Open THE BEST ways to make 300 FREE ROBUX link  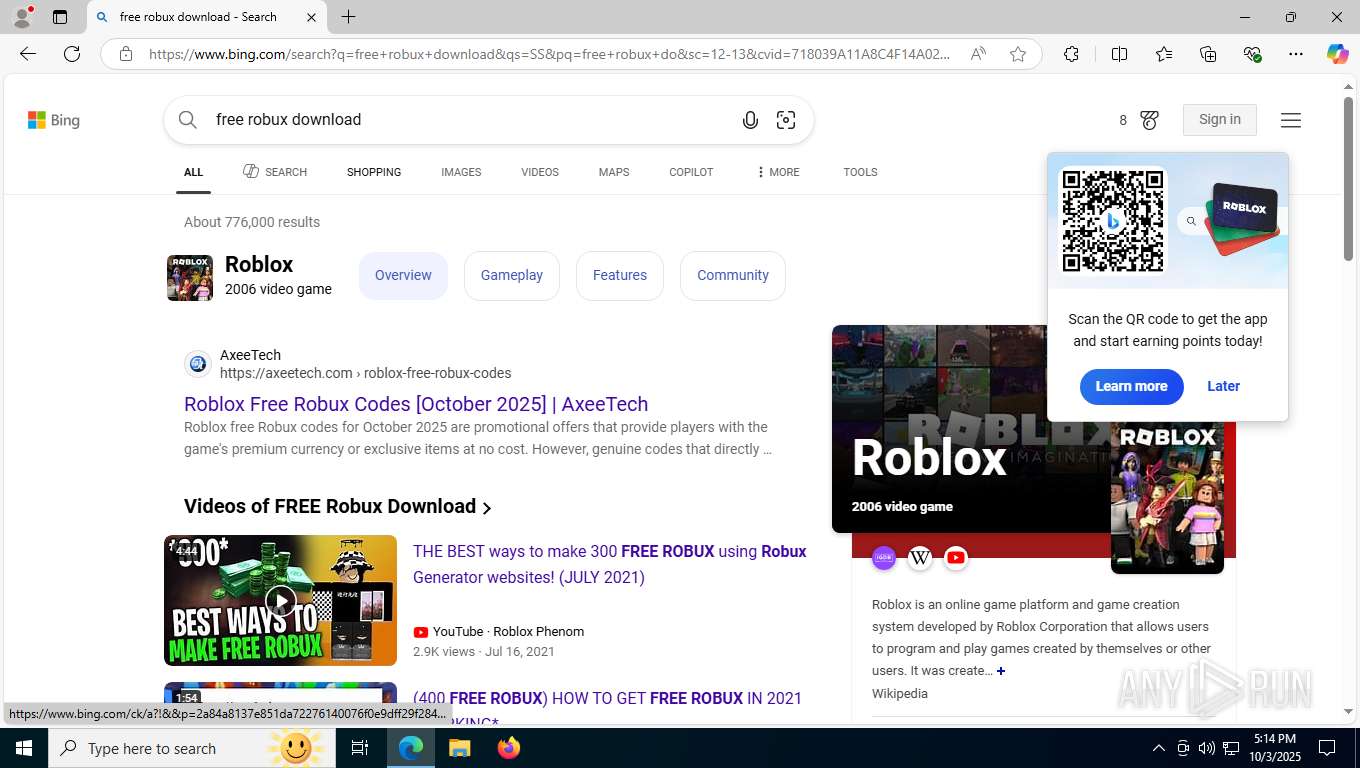610,564
